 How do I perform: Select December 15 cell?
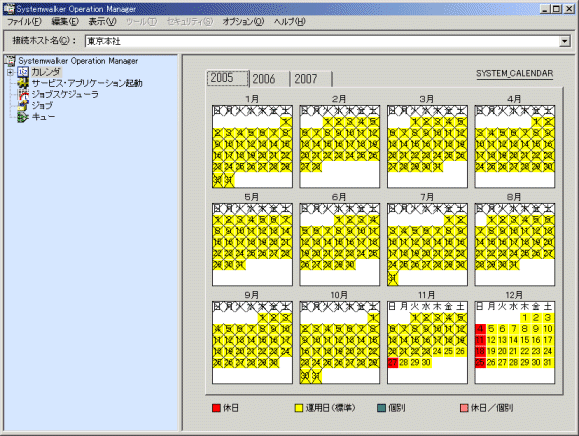(x=525, y=340)
